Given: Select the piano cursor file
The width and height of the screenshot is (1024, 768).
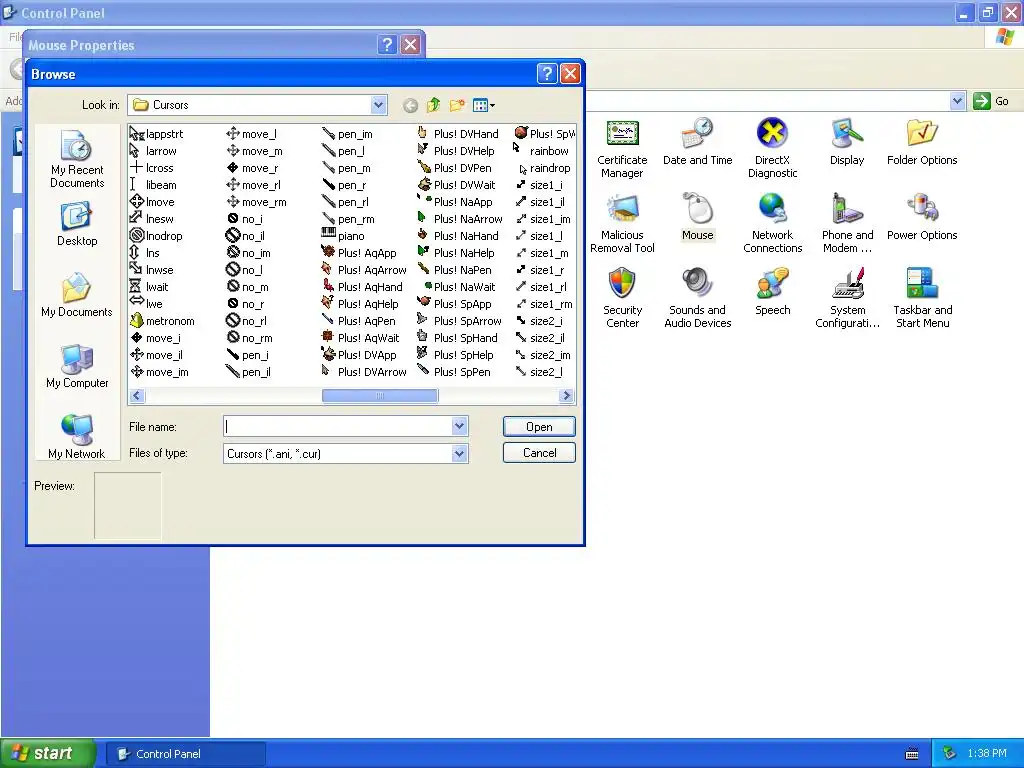Looking at the screenshot, I should (x=343, y=236).
